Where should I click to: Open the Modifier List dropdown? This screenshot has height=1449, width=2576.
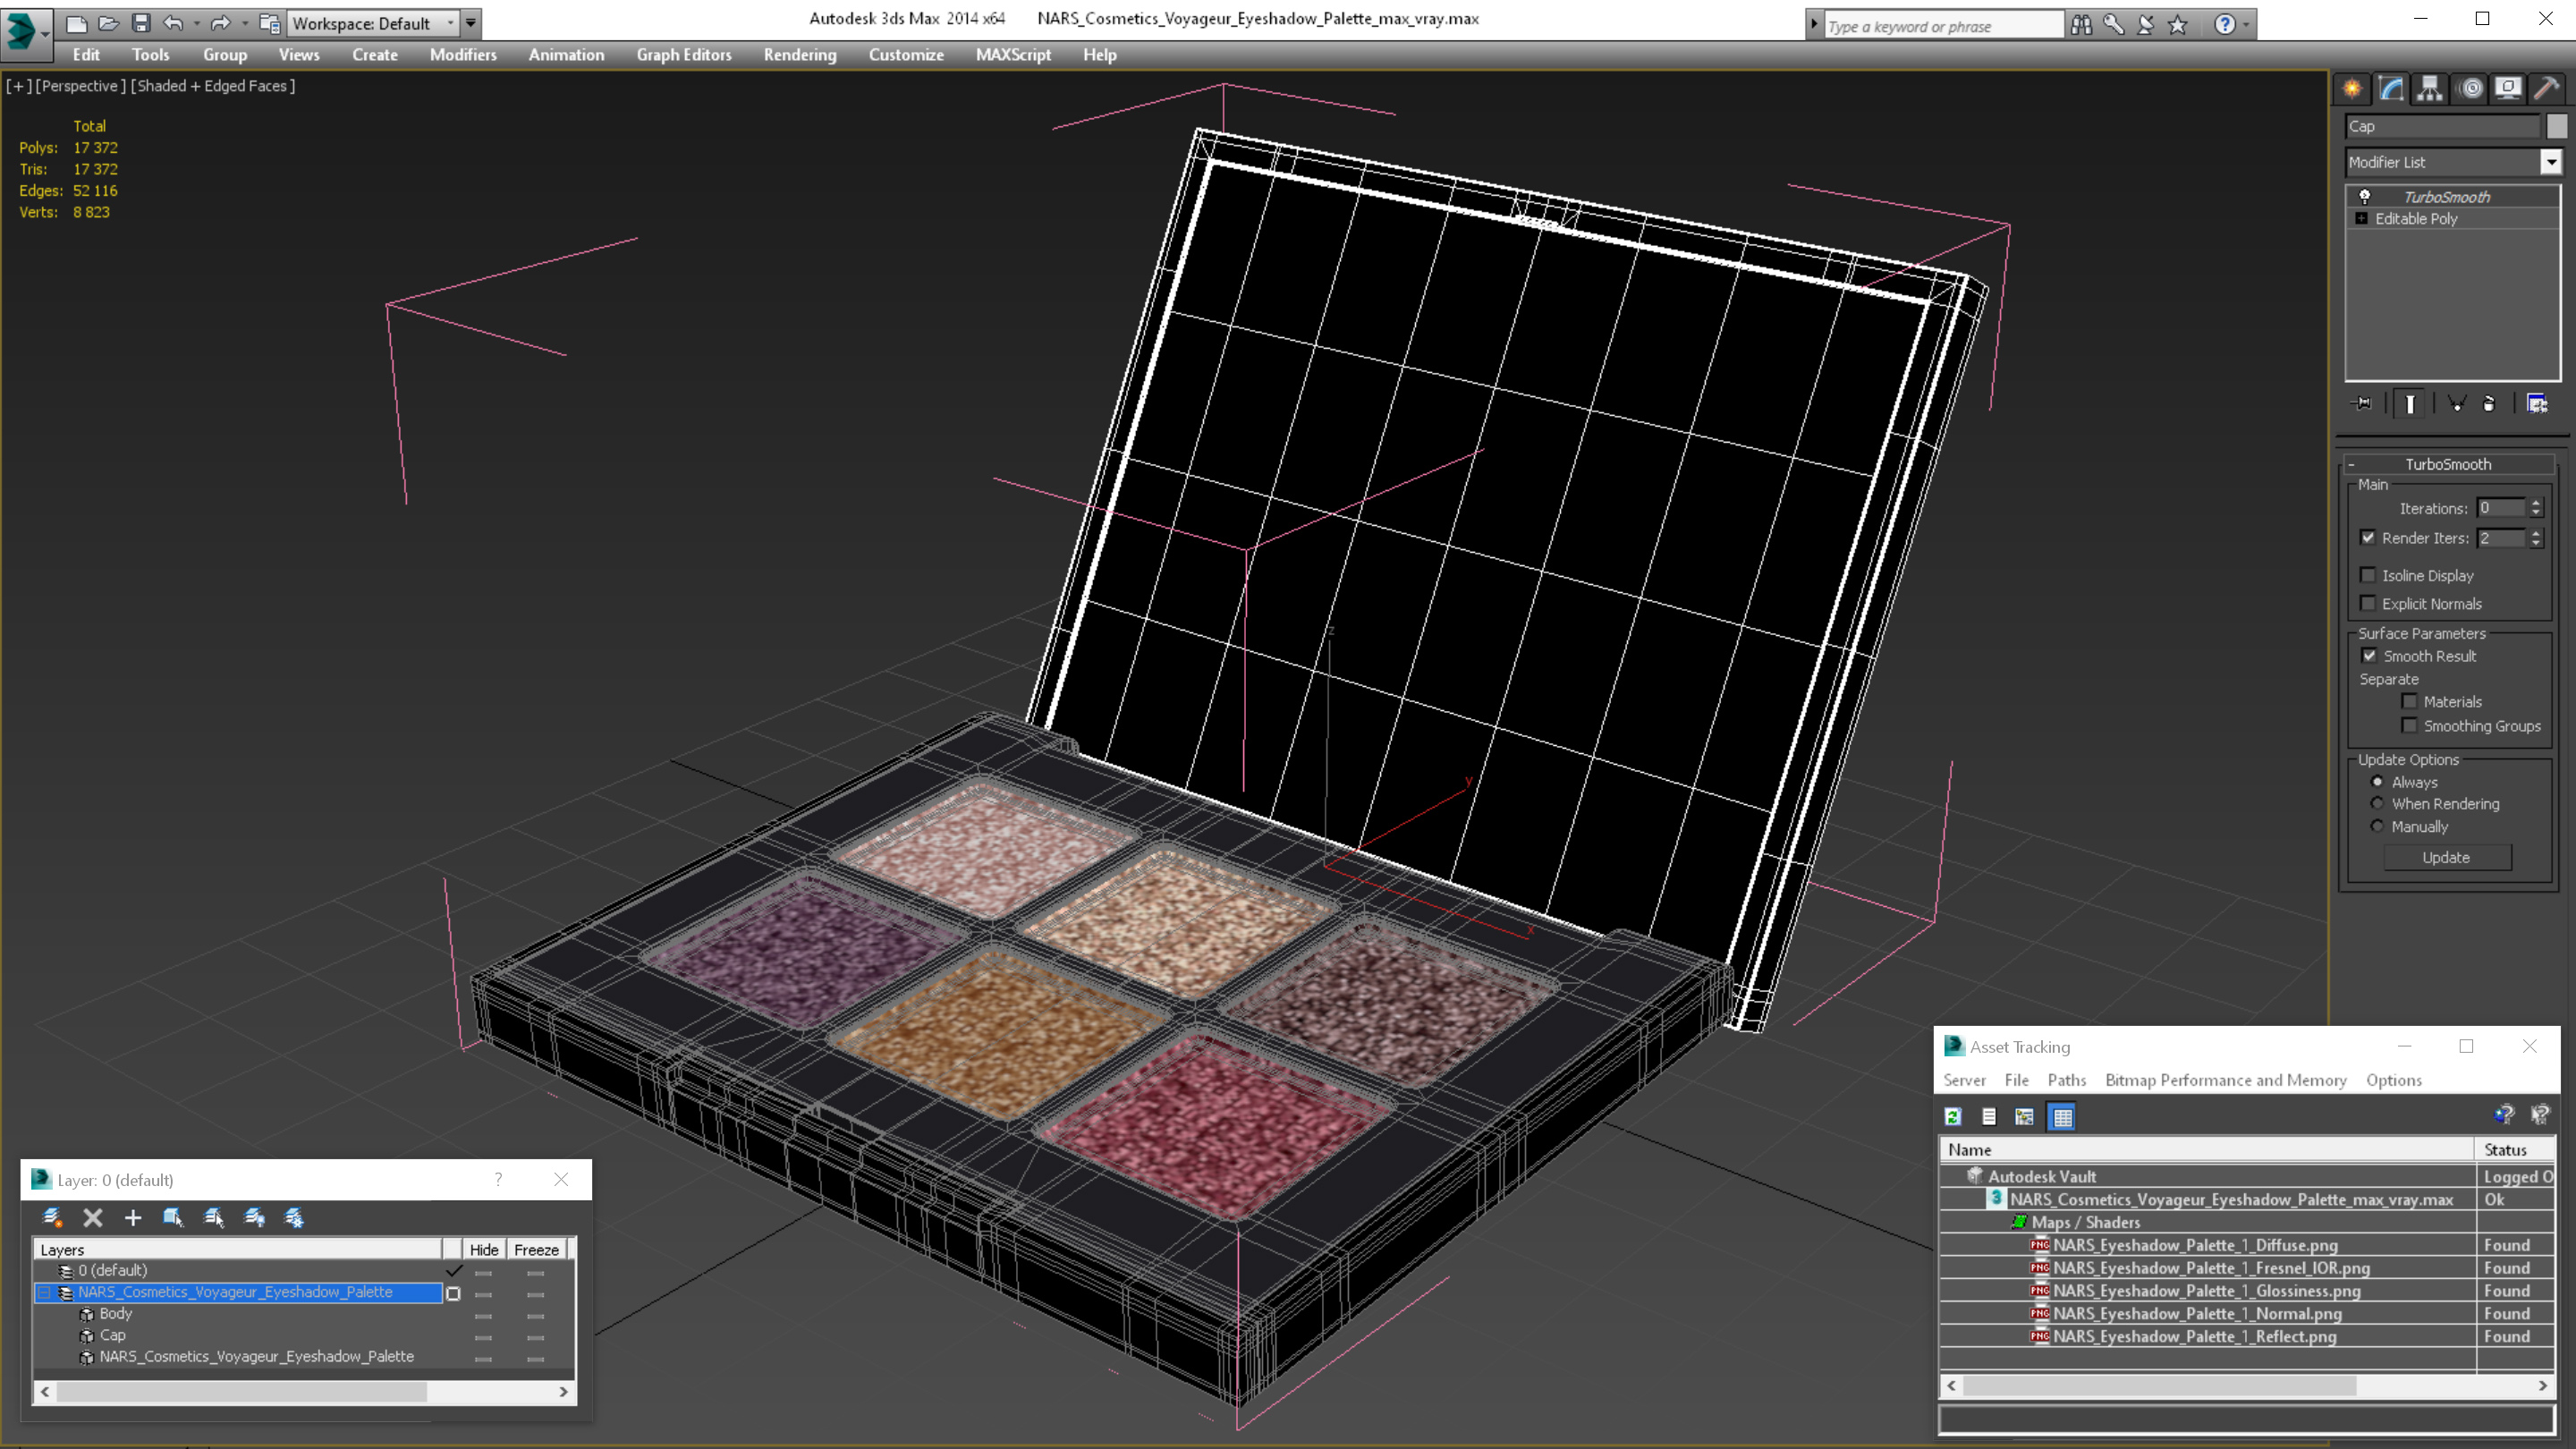coord(2551,162)
